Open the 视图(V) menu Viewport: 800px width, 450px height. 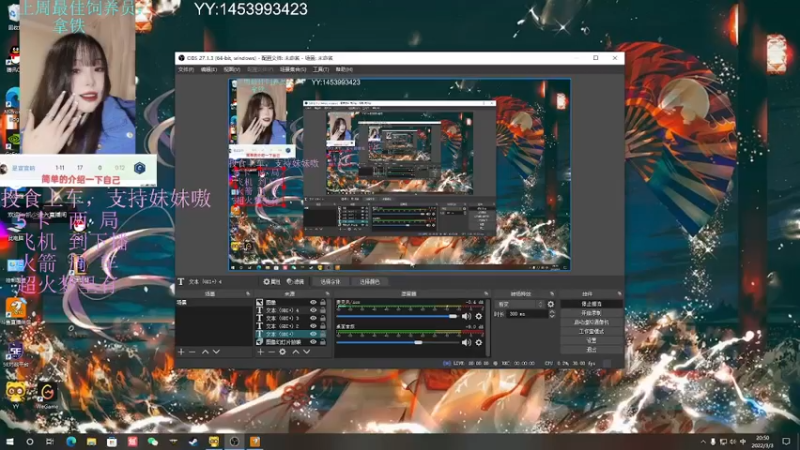[232, 69]
